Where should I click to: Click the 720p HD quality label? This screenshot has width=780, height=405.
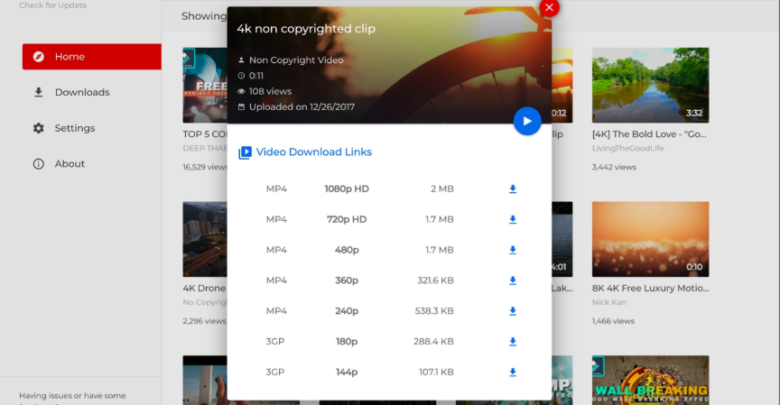(x=347, y=219)
